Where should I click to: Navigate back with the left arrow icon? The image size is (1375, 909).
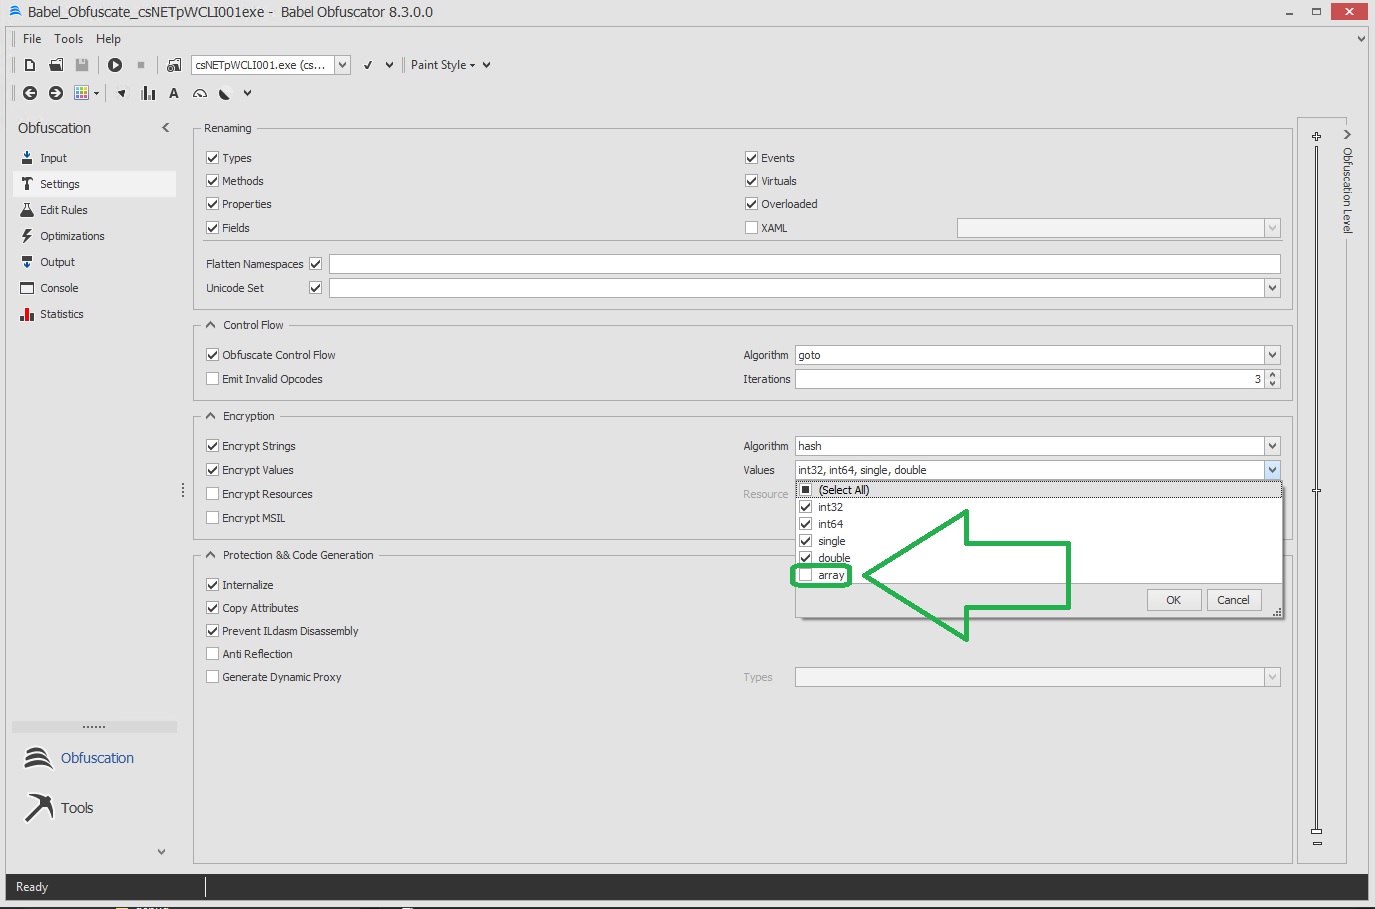pyautogui.click(x=30, y=93)
